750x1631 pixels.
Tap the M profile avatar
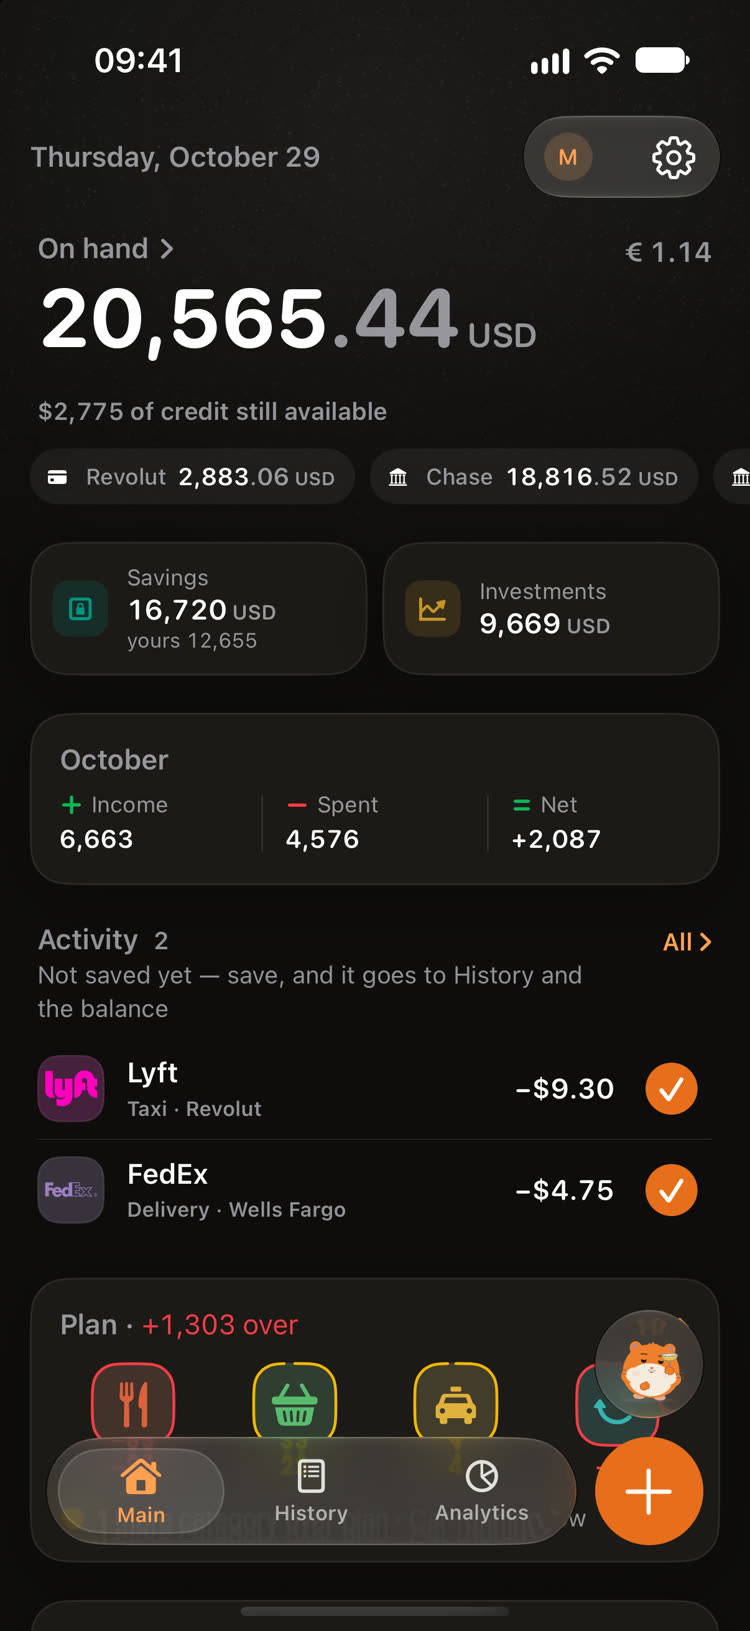click(x=568, y=157)
